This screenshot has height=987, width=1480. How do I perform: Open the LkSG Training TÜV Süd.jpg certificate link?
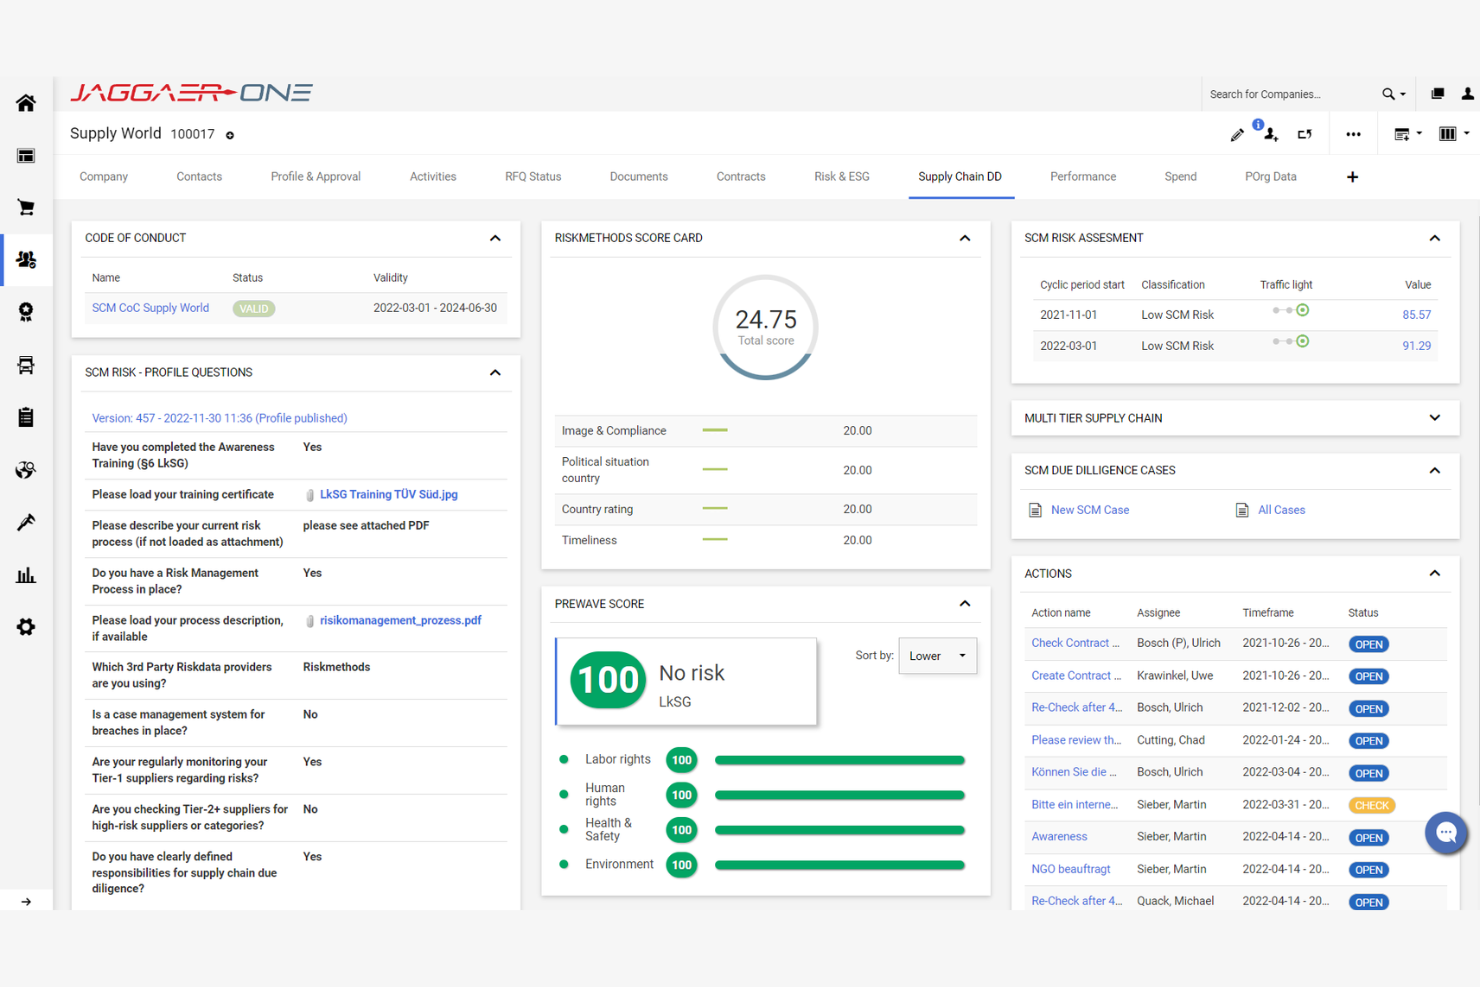coord(388,494)
